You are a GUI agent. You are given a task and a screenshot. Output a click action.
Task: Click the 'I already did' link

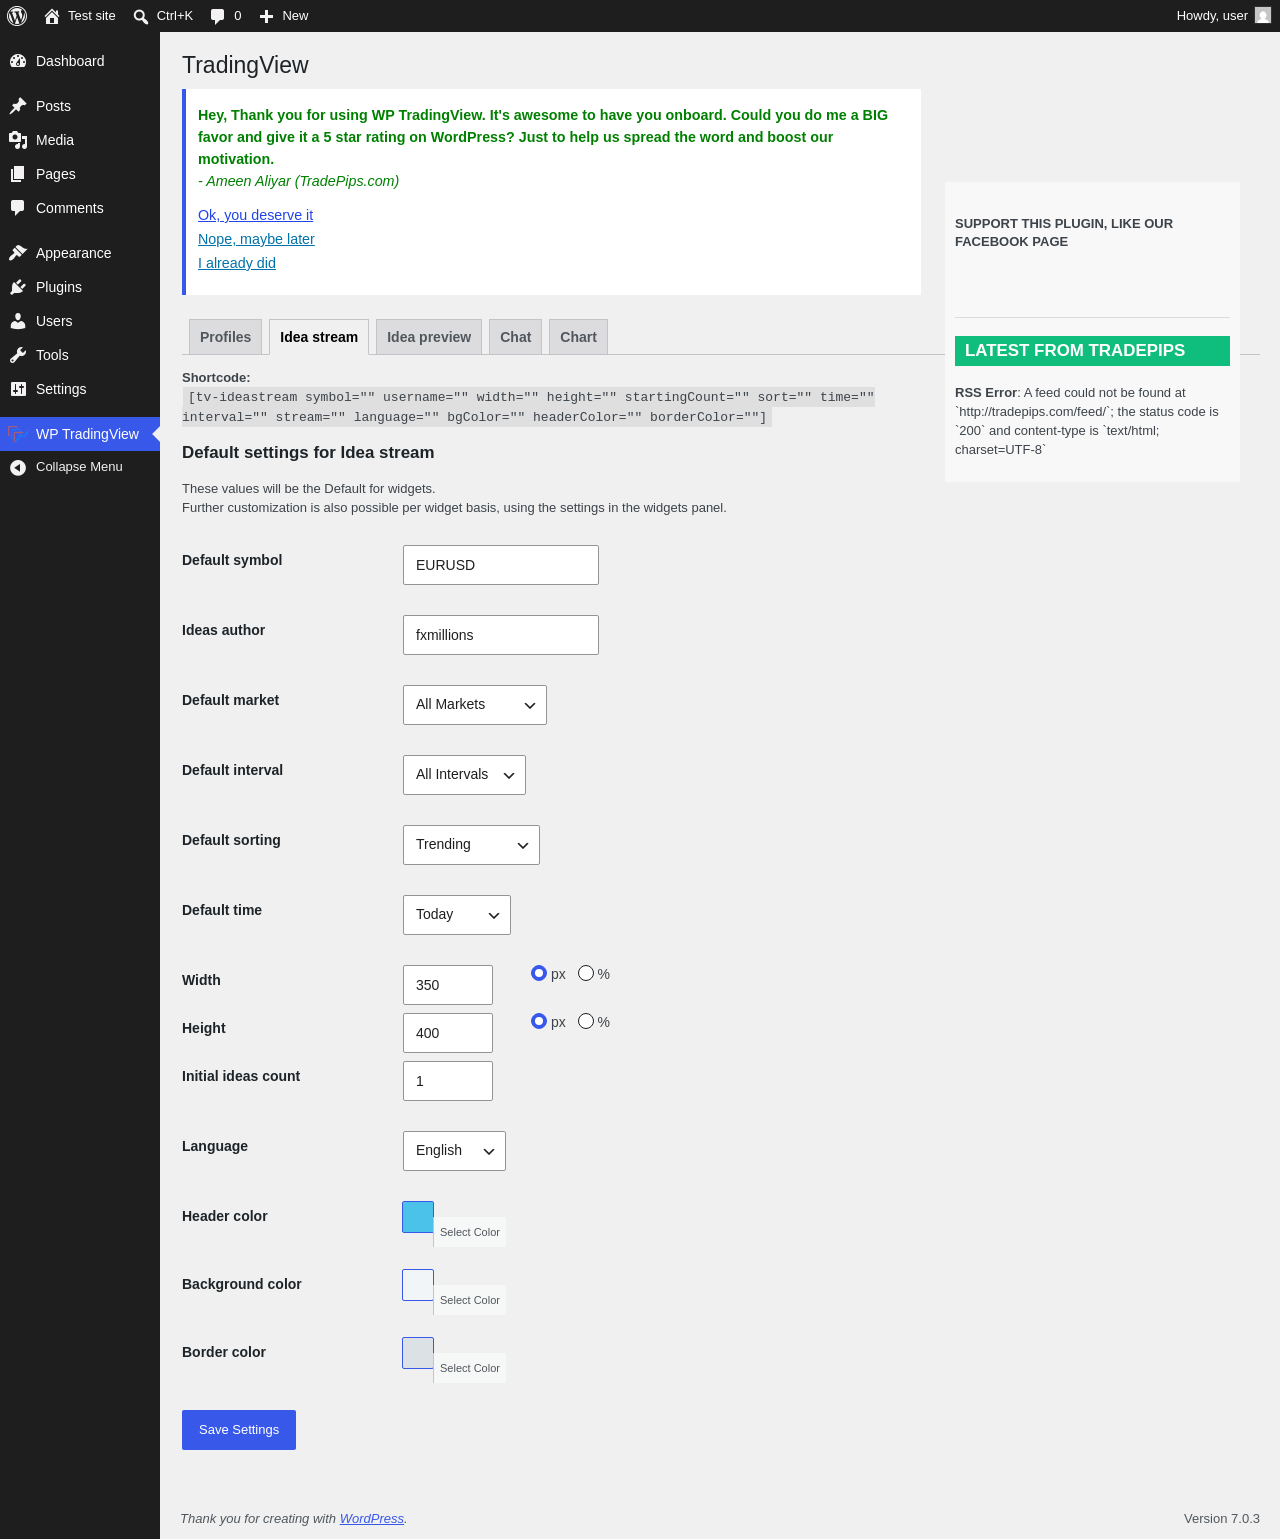(237, 263)
